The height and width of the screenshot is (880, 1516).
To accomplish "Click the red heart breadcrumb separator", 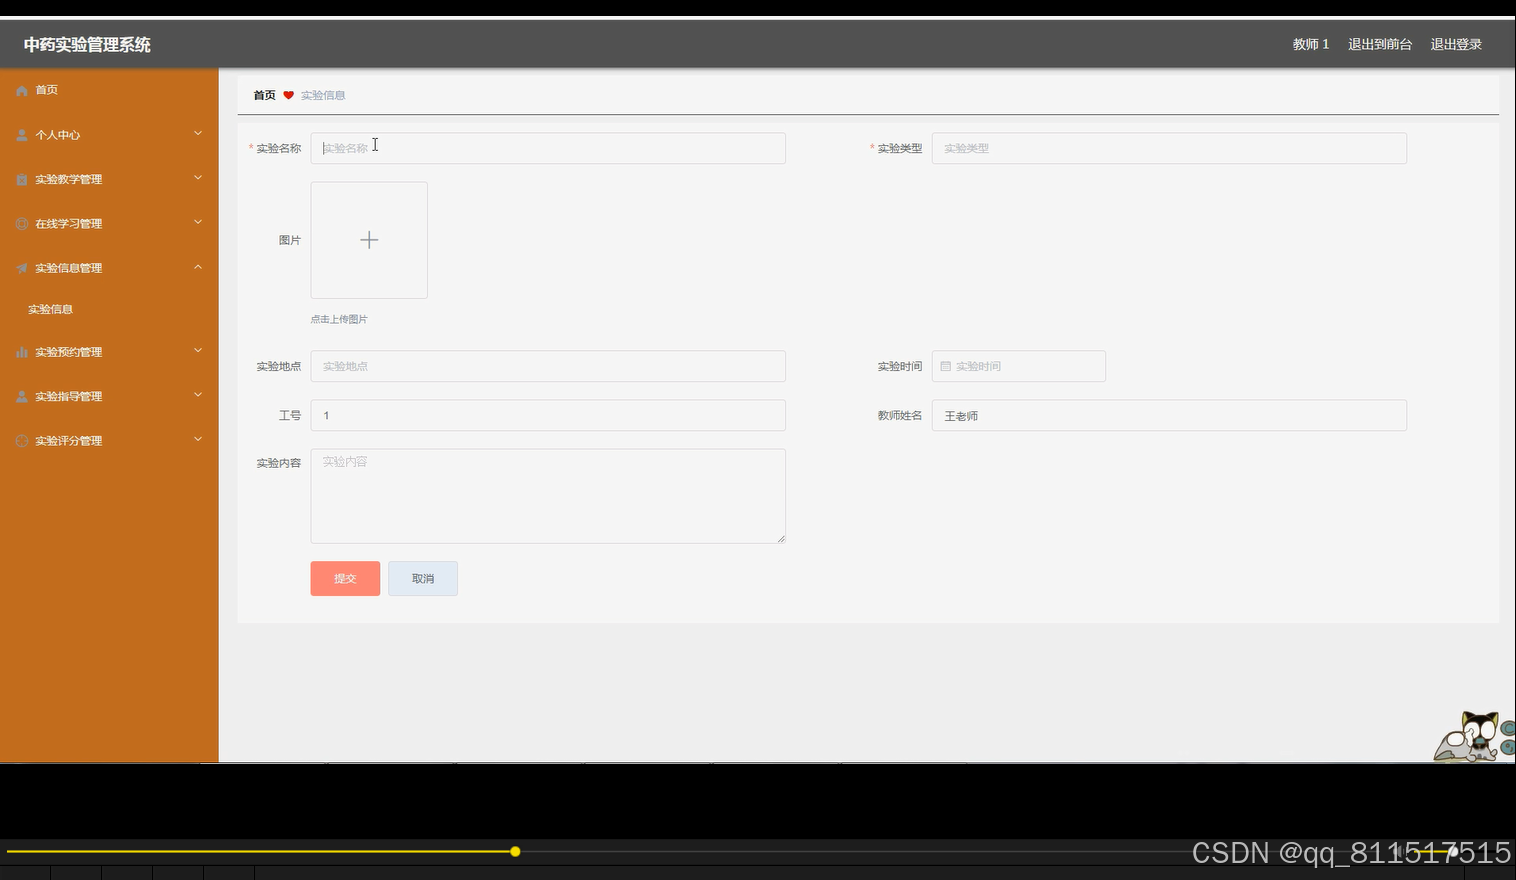I will [x=288, y=95].
